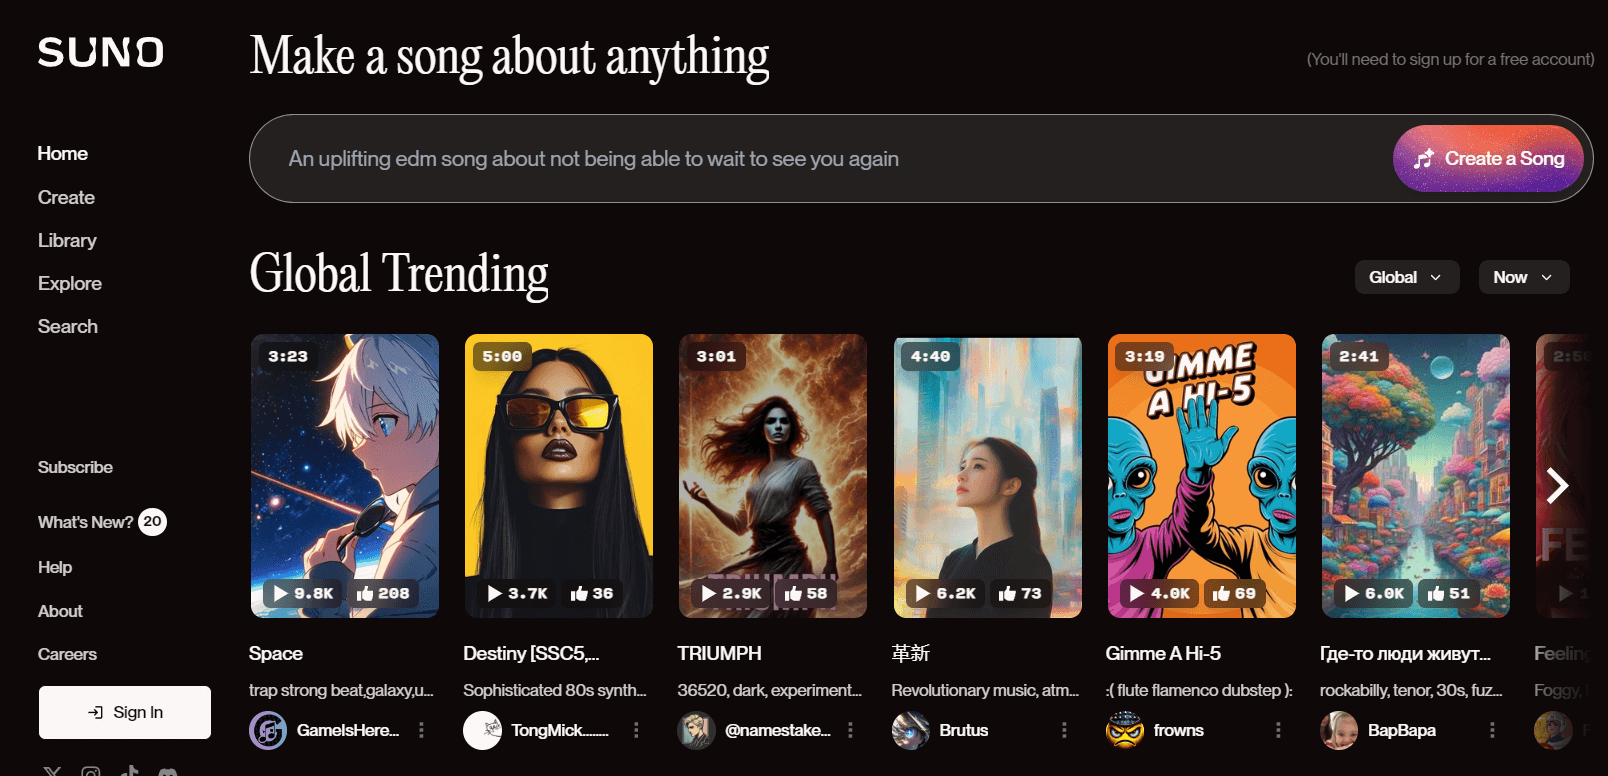Open three-dot menu beside BapBapa
This screenshot has width=1608, height=776.
tap(1492, 730)
